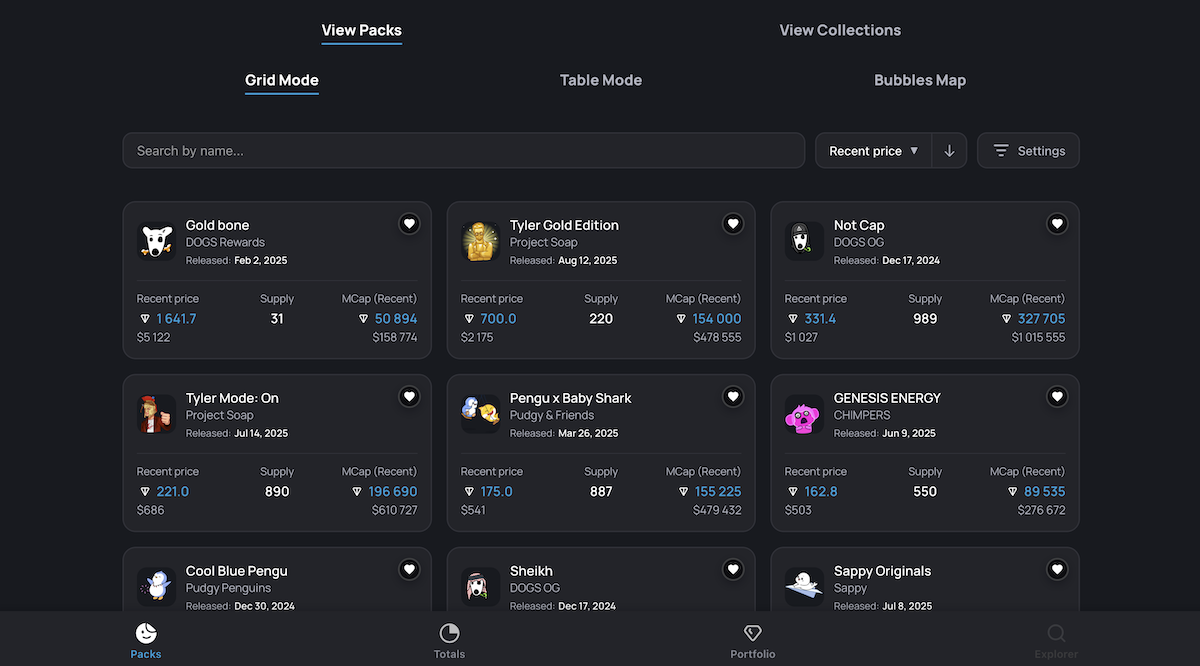
Task: Select Bubbles Map tab
Action: [x=920, y=80]
